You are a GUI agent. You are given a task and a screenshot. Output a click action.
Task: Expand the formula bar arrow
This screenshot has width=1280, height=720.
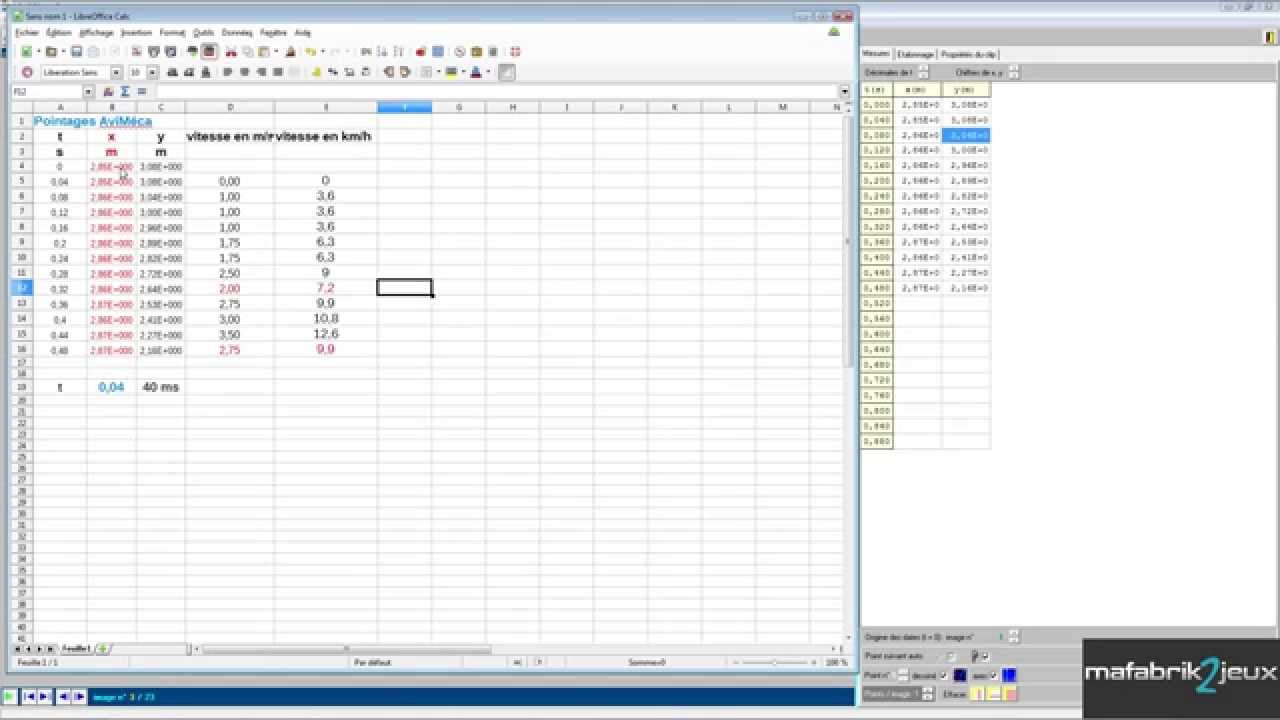pyautogui.click(x=845, y=91)
